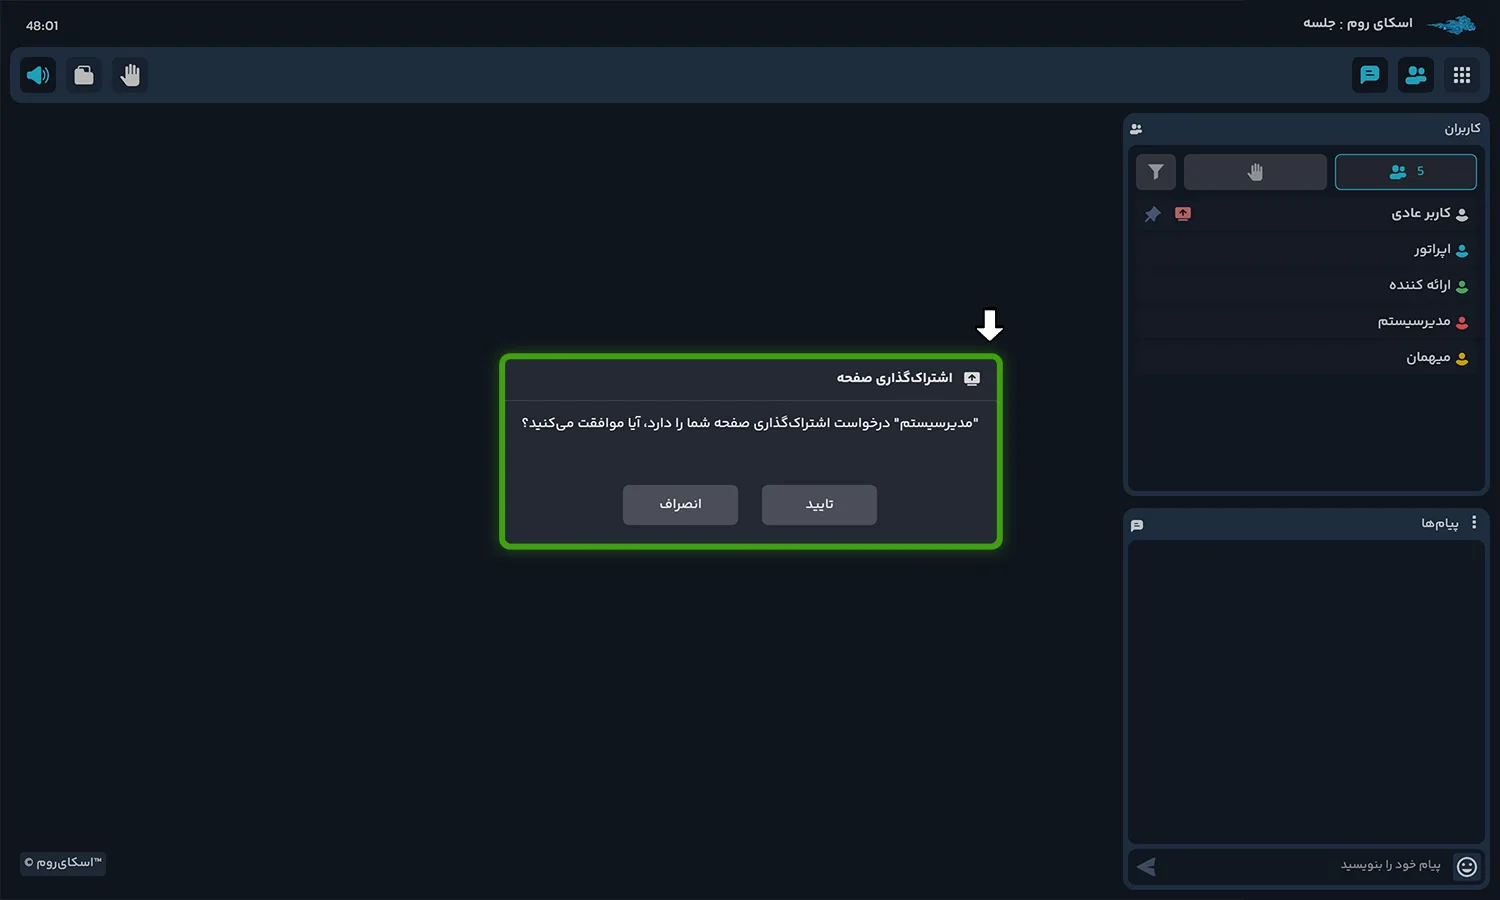Image resolution: width=1500 pixels, height=900 pixels.
Task: Open the grid apps menu icon
Action: pos(1462,75)
